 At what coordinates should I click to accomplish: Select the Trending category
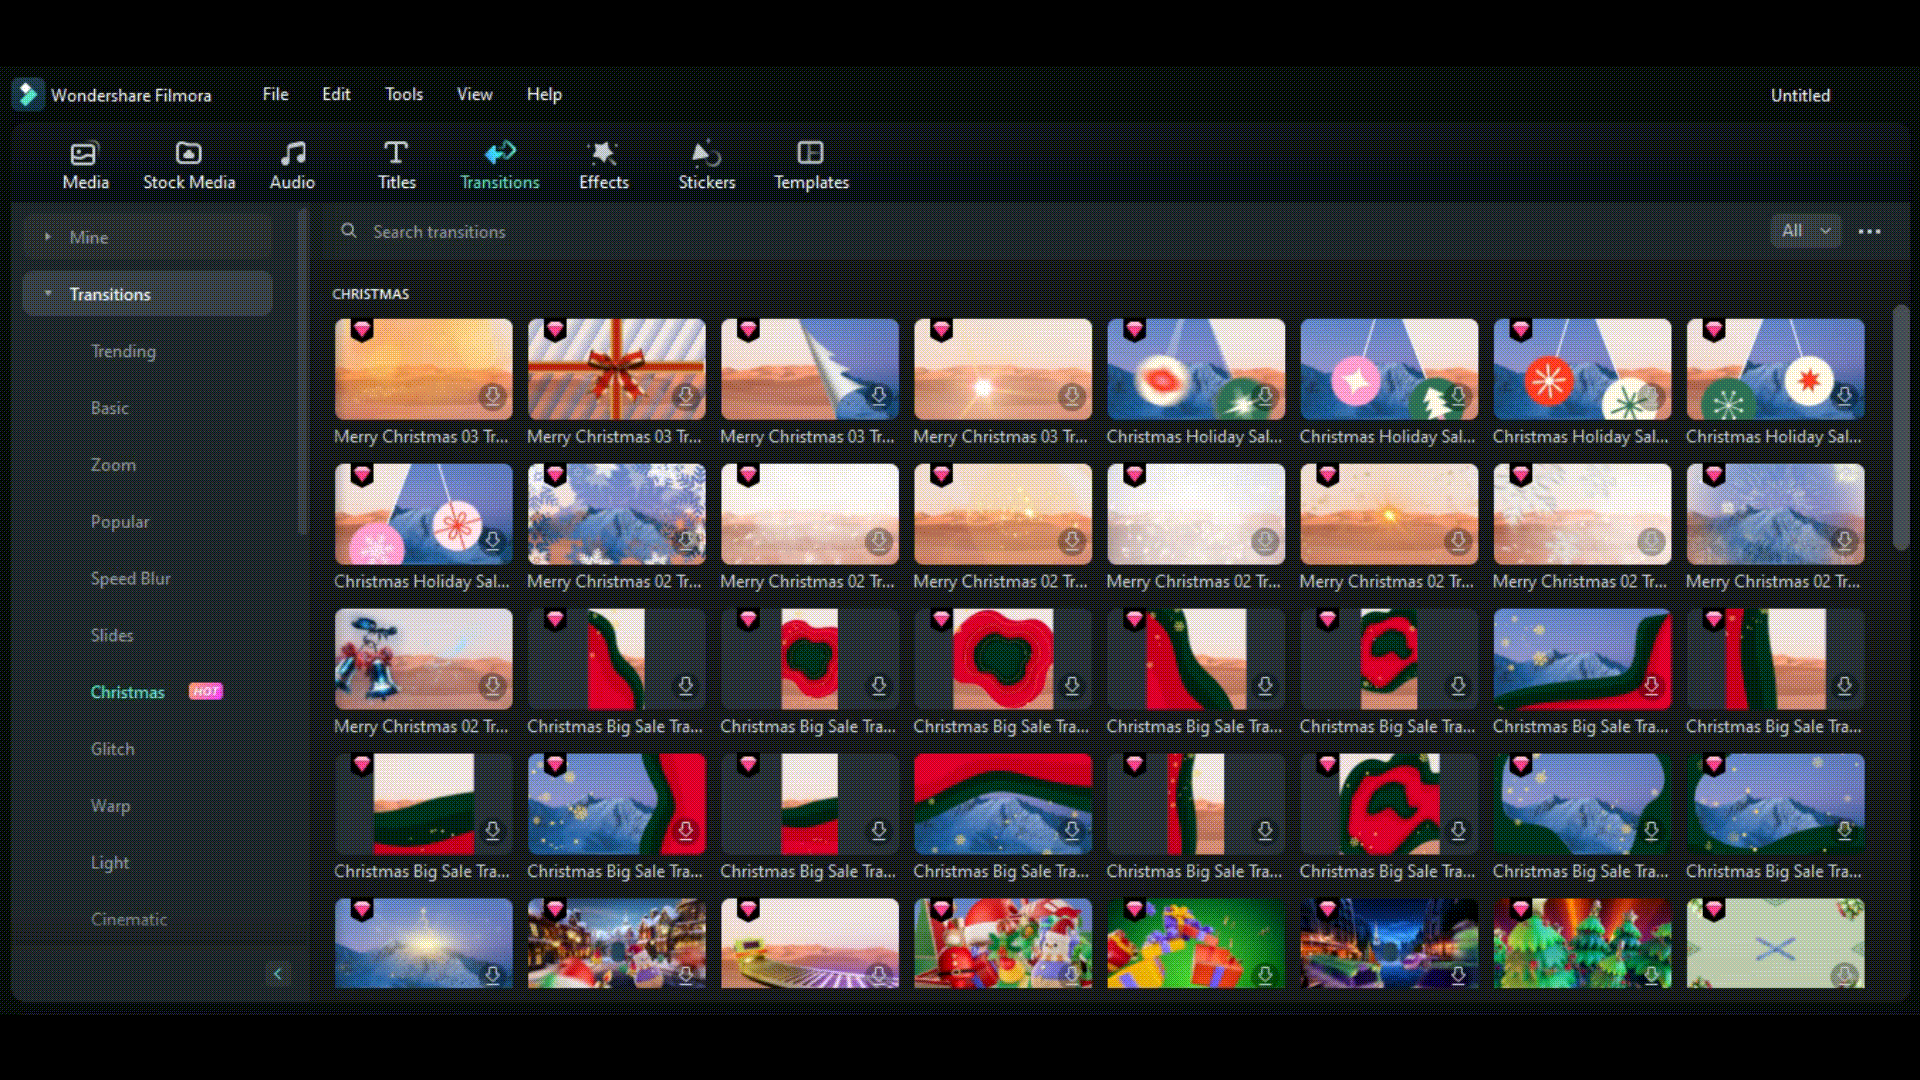123,351
